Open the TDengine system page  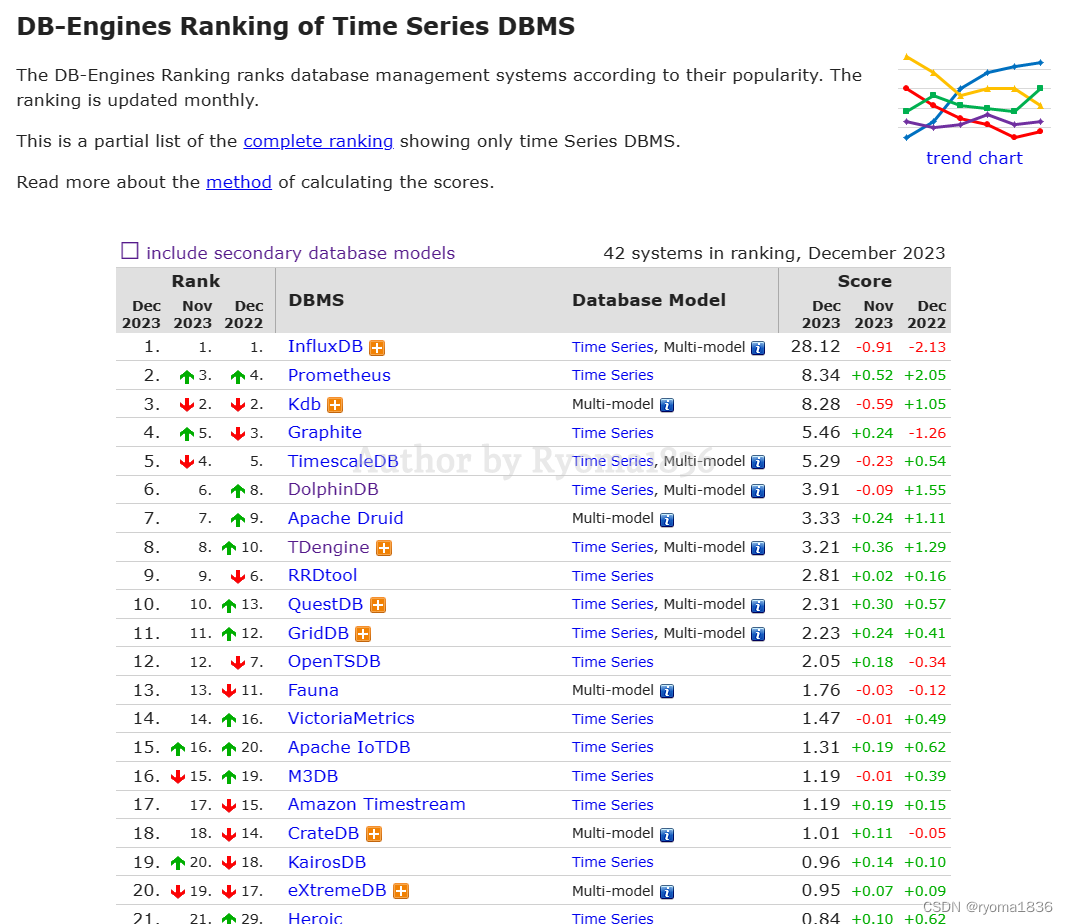tap(328, 547)
